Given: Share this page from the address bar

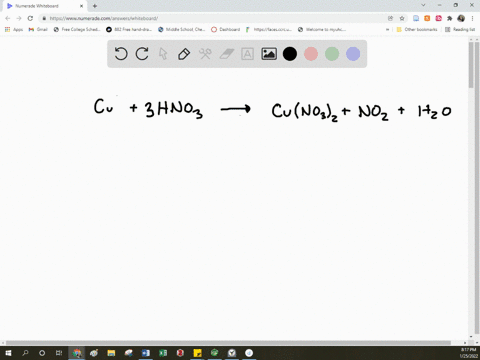Looking at the screenshot, I should click(391, 18).
